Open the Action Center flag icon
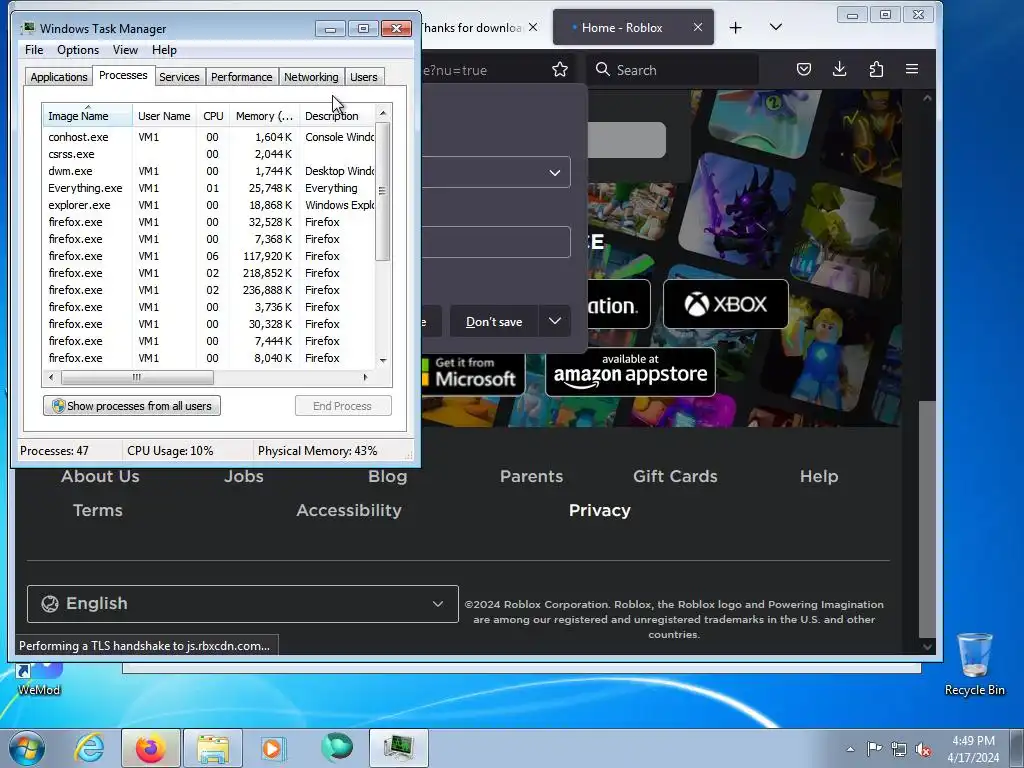Image resolution: width=1024 pixels, height=768 pixels. [x=874, y=749]
